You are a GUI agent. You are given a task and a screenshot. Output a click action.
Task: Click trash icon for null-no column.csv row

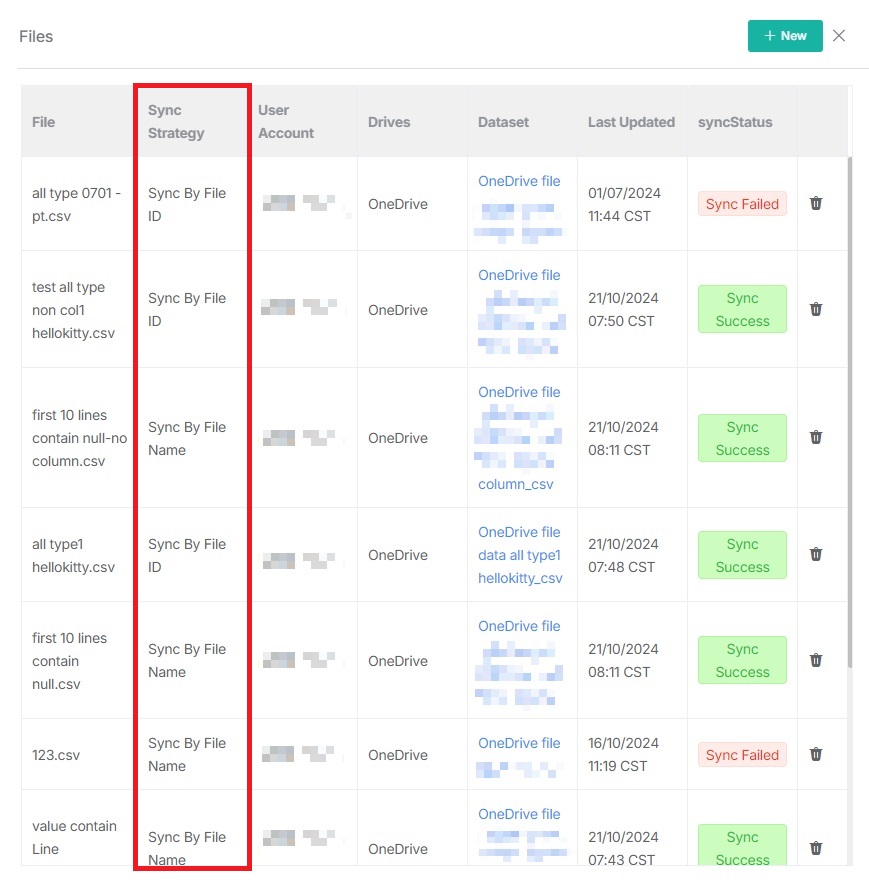816,438
